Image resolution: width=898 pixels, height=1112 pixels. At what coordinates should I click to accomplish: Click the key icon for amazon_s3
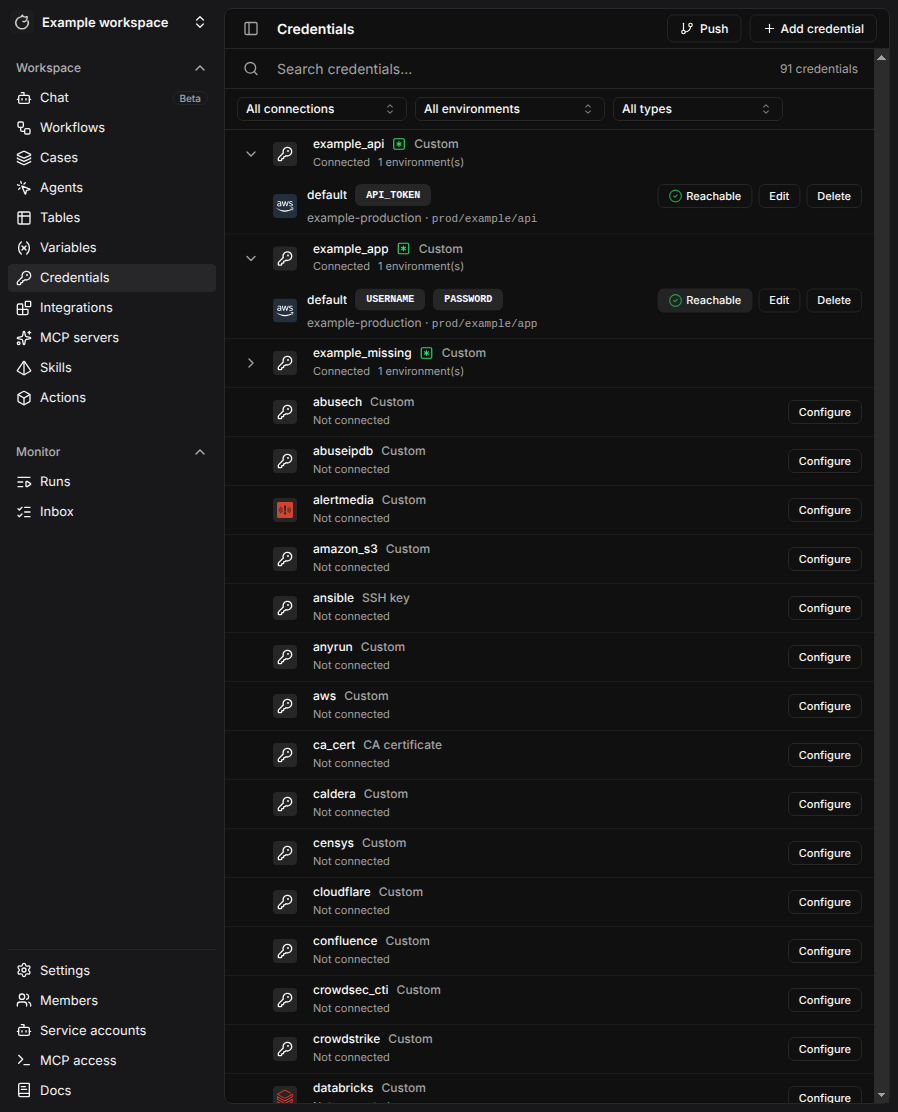(x=285, y=559)
